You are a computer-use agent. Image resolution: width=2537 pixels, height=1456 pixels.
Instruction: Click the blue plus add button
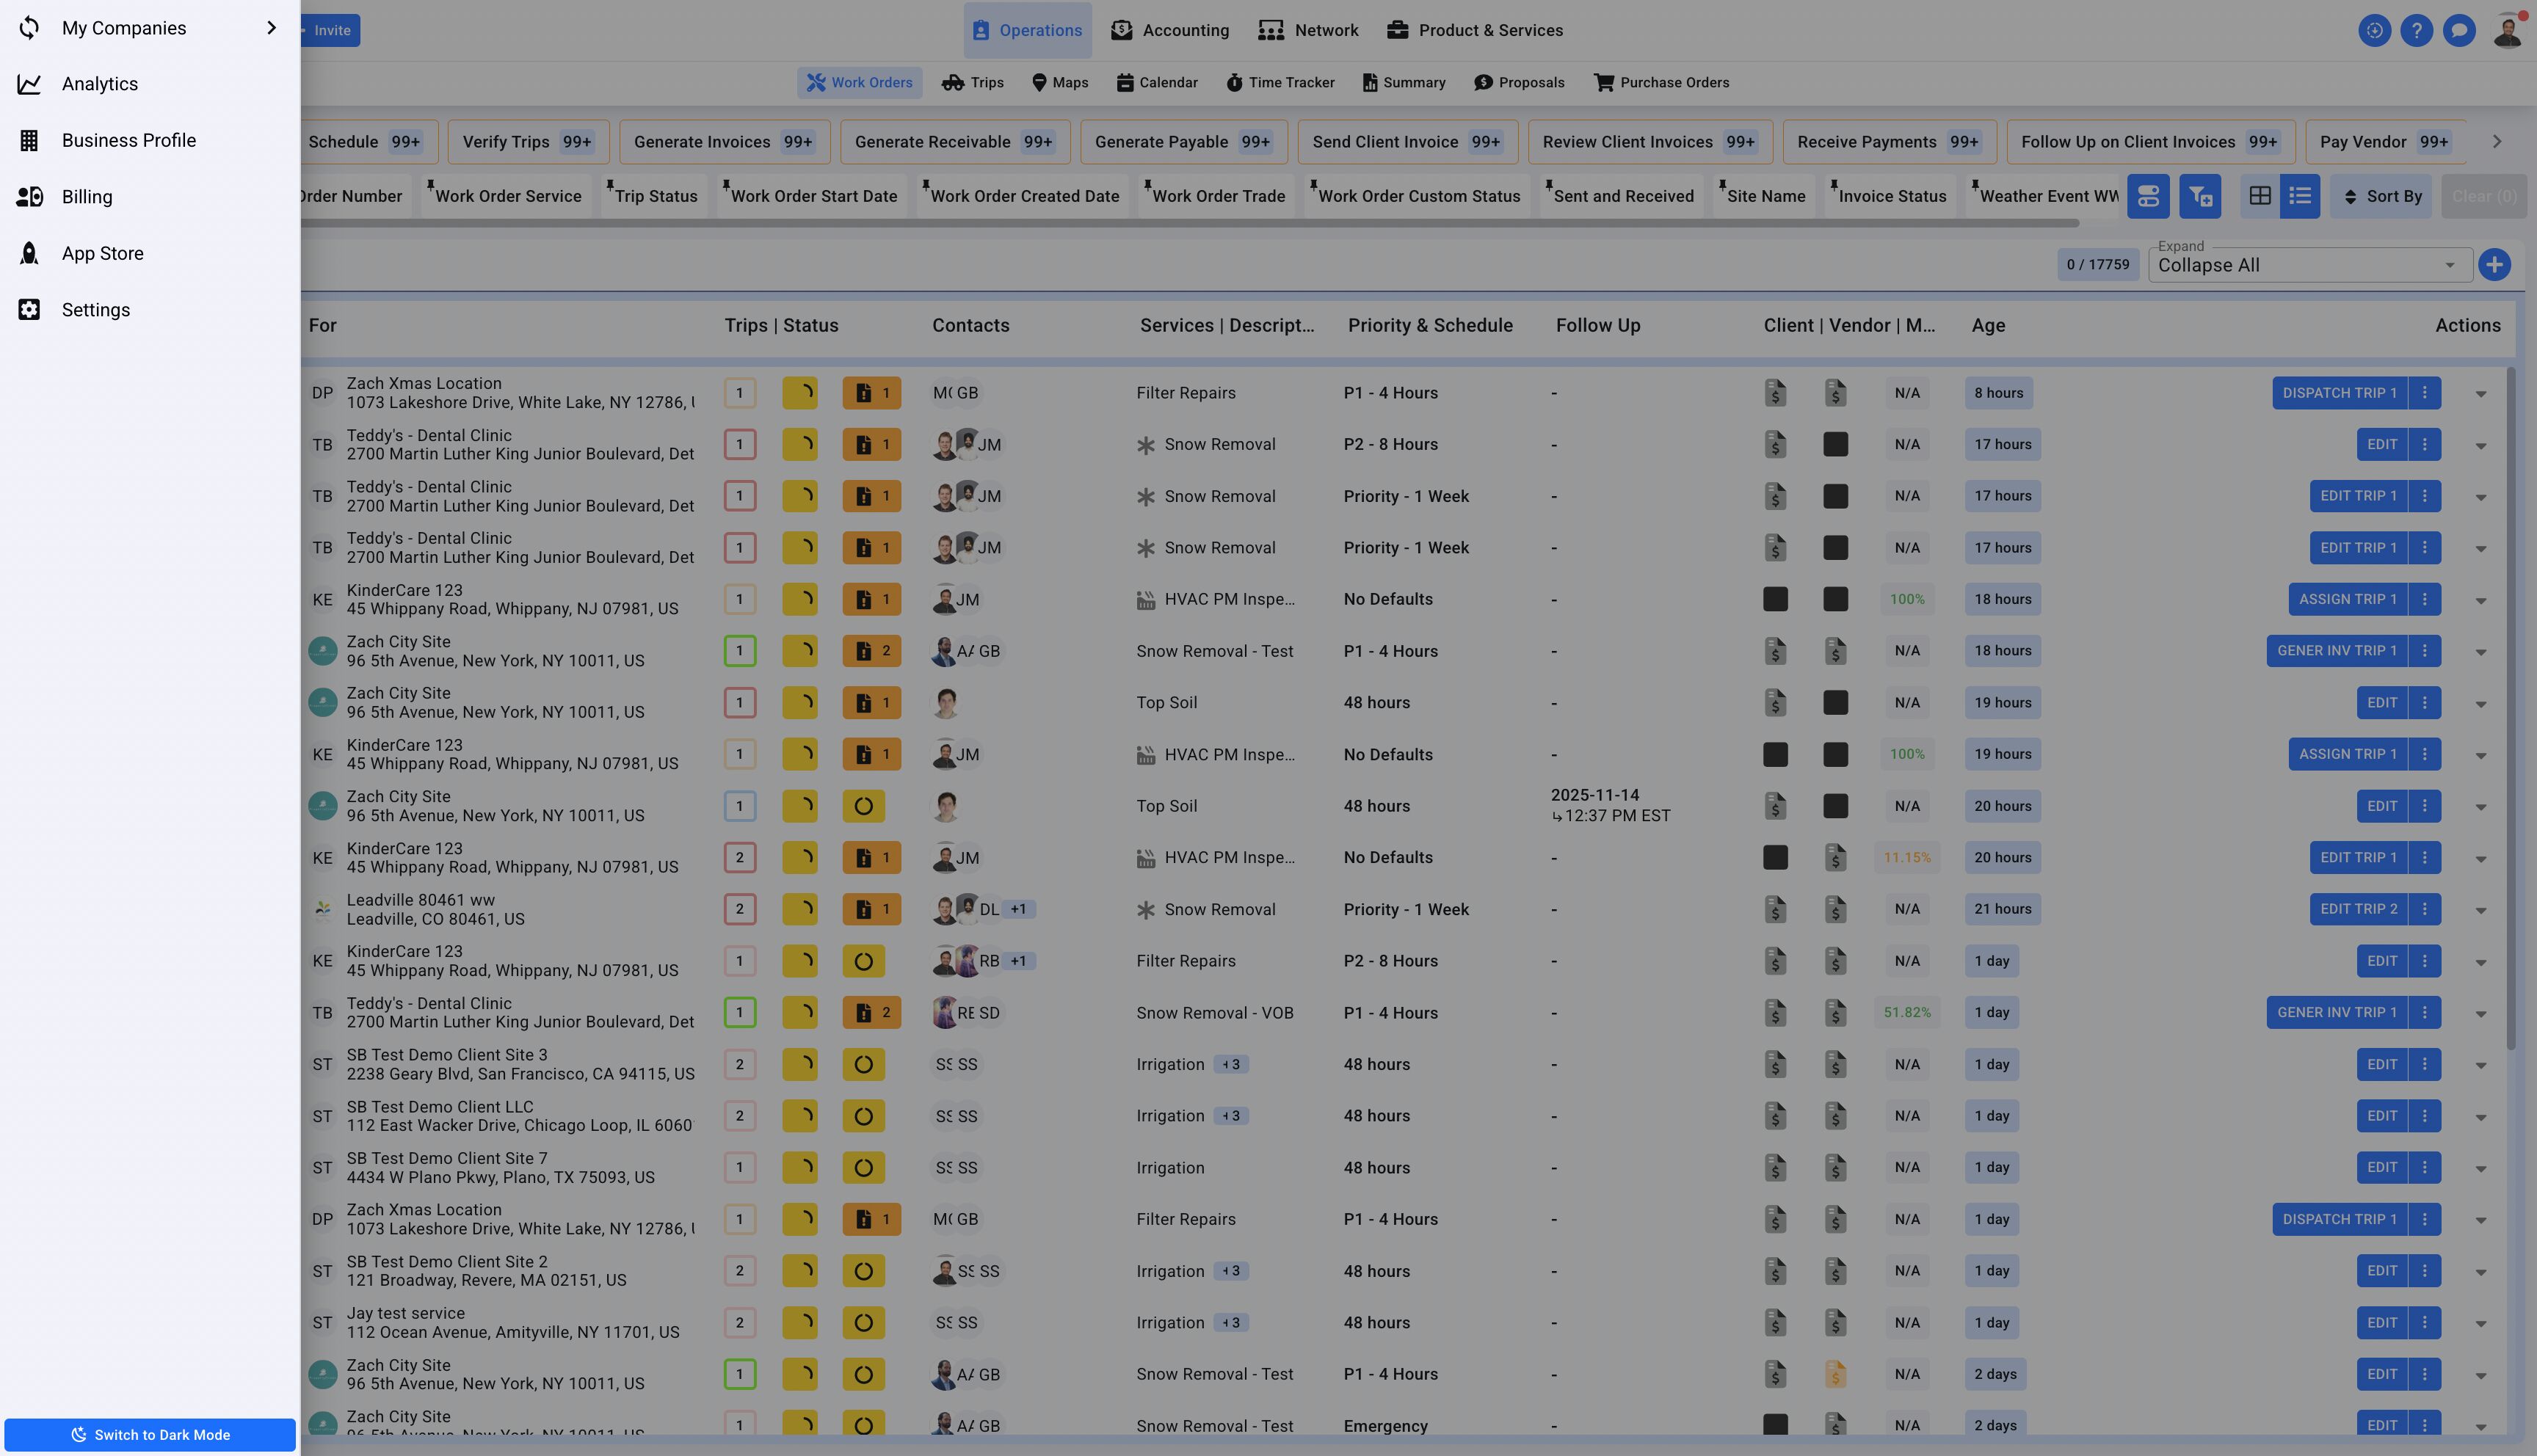click(2494, 265)
